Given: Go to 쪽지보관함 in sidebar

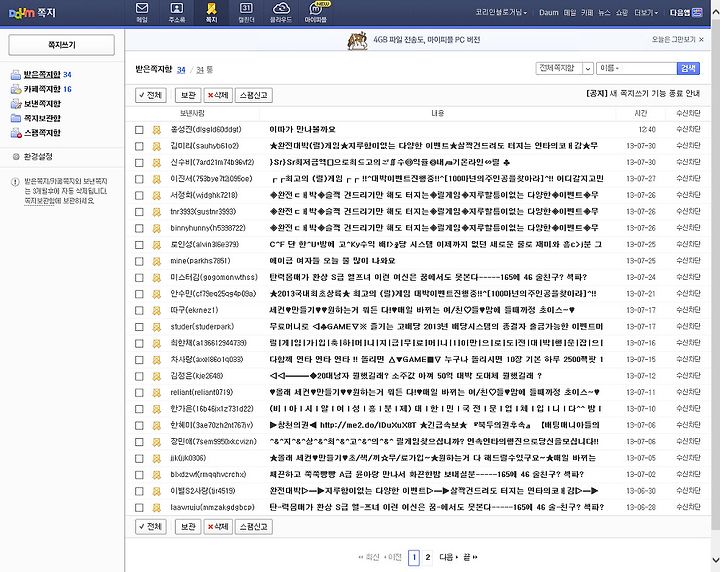Looking at the screenshot, I should [x=42, y=118].
